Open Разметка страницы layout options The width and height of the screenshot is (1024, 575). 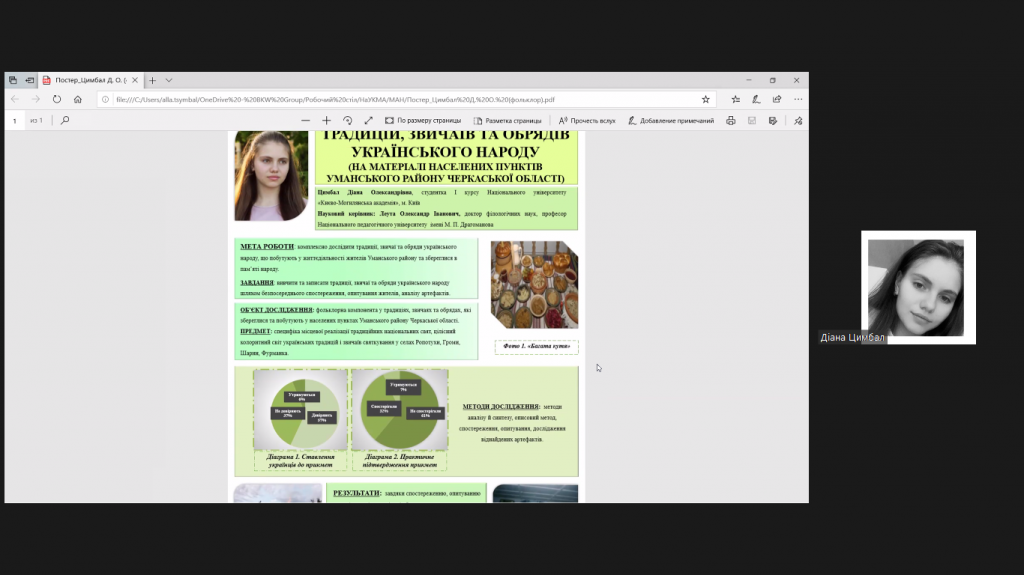click(x=507, y=120)
